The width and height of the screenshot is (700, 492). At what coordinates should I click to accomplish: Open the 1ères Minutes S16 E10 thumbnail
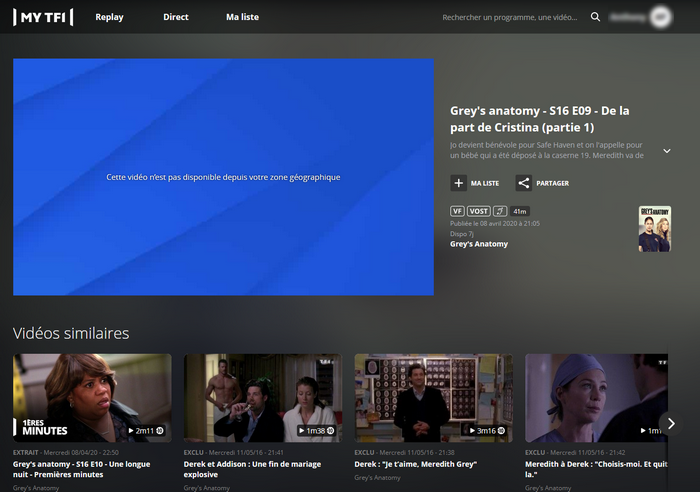click(92, 398)
